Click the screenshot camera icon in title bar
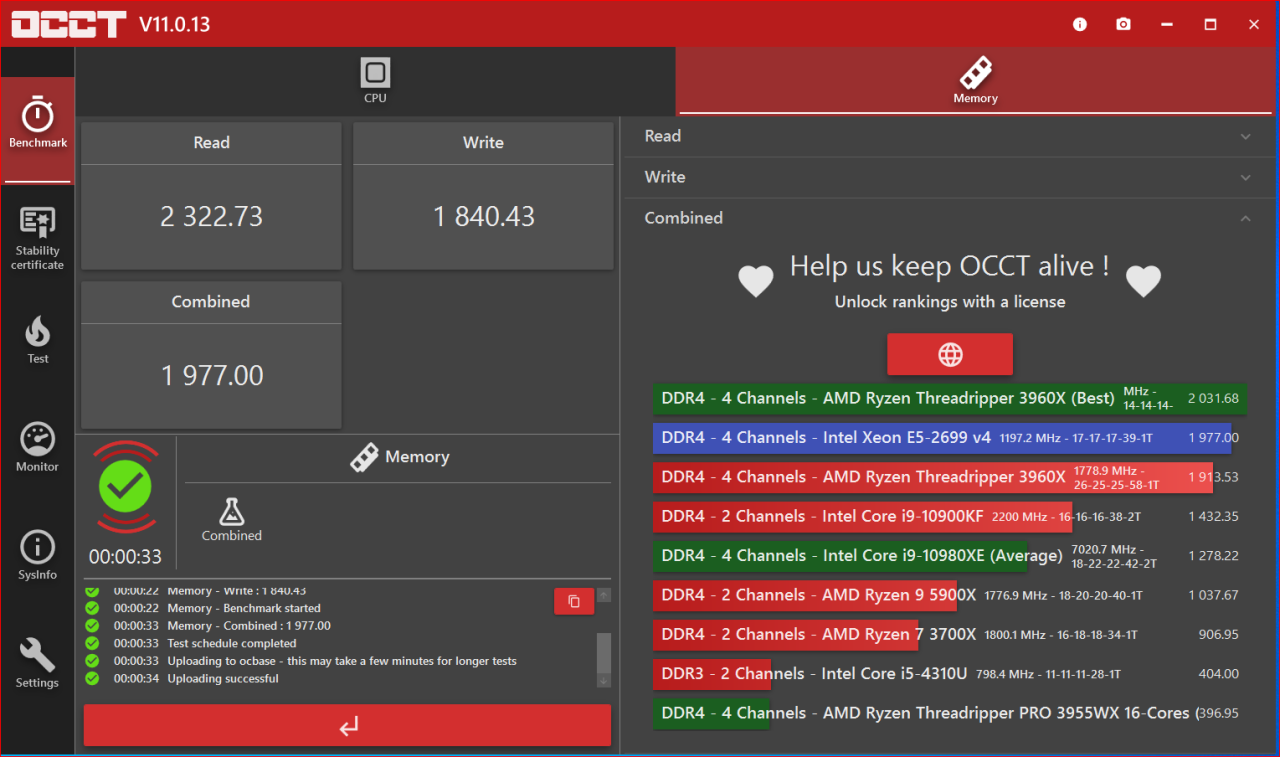 (1124, 24)
